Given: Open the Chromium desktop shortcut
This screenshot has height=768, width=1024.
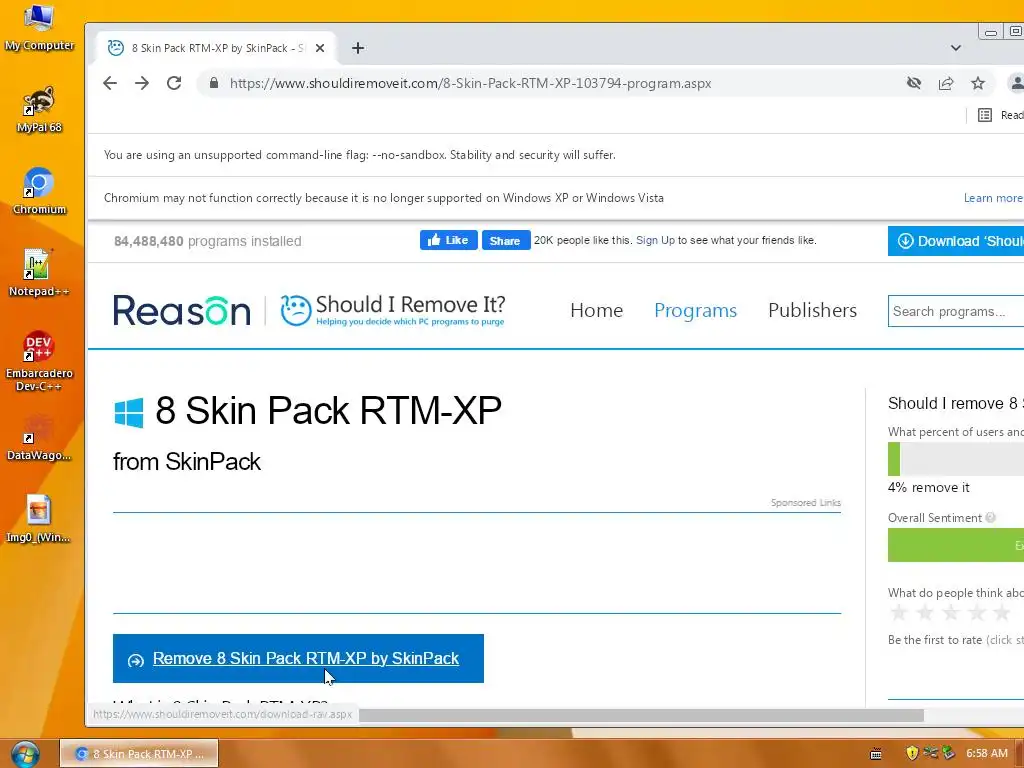Looking at the screenshot, I should tap(39, 191).
